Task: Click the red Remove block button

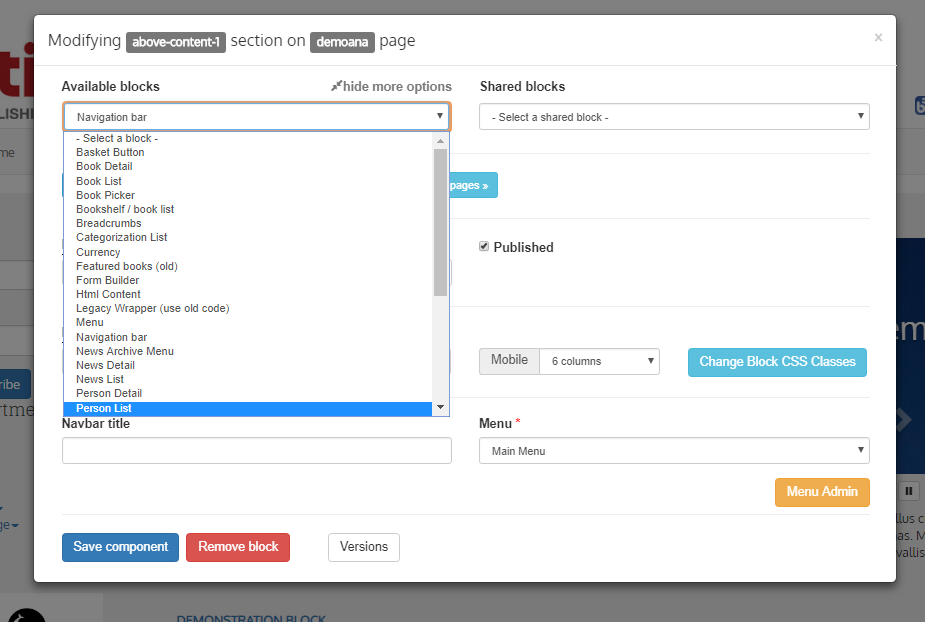Action: click(238, 547)
